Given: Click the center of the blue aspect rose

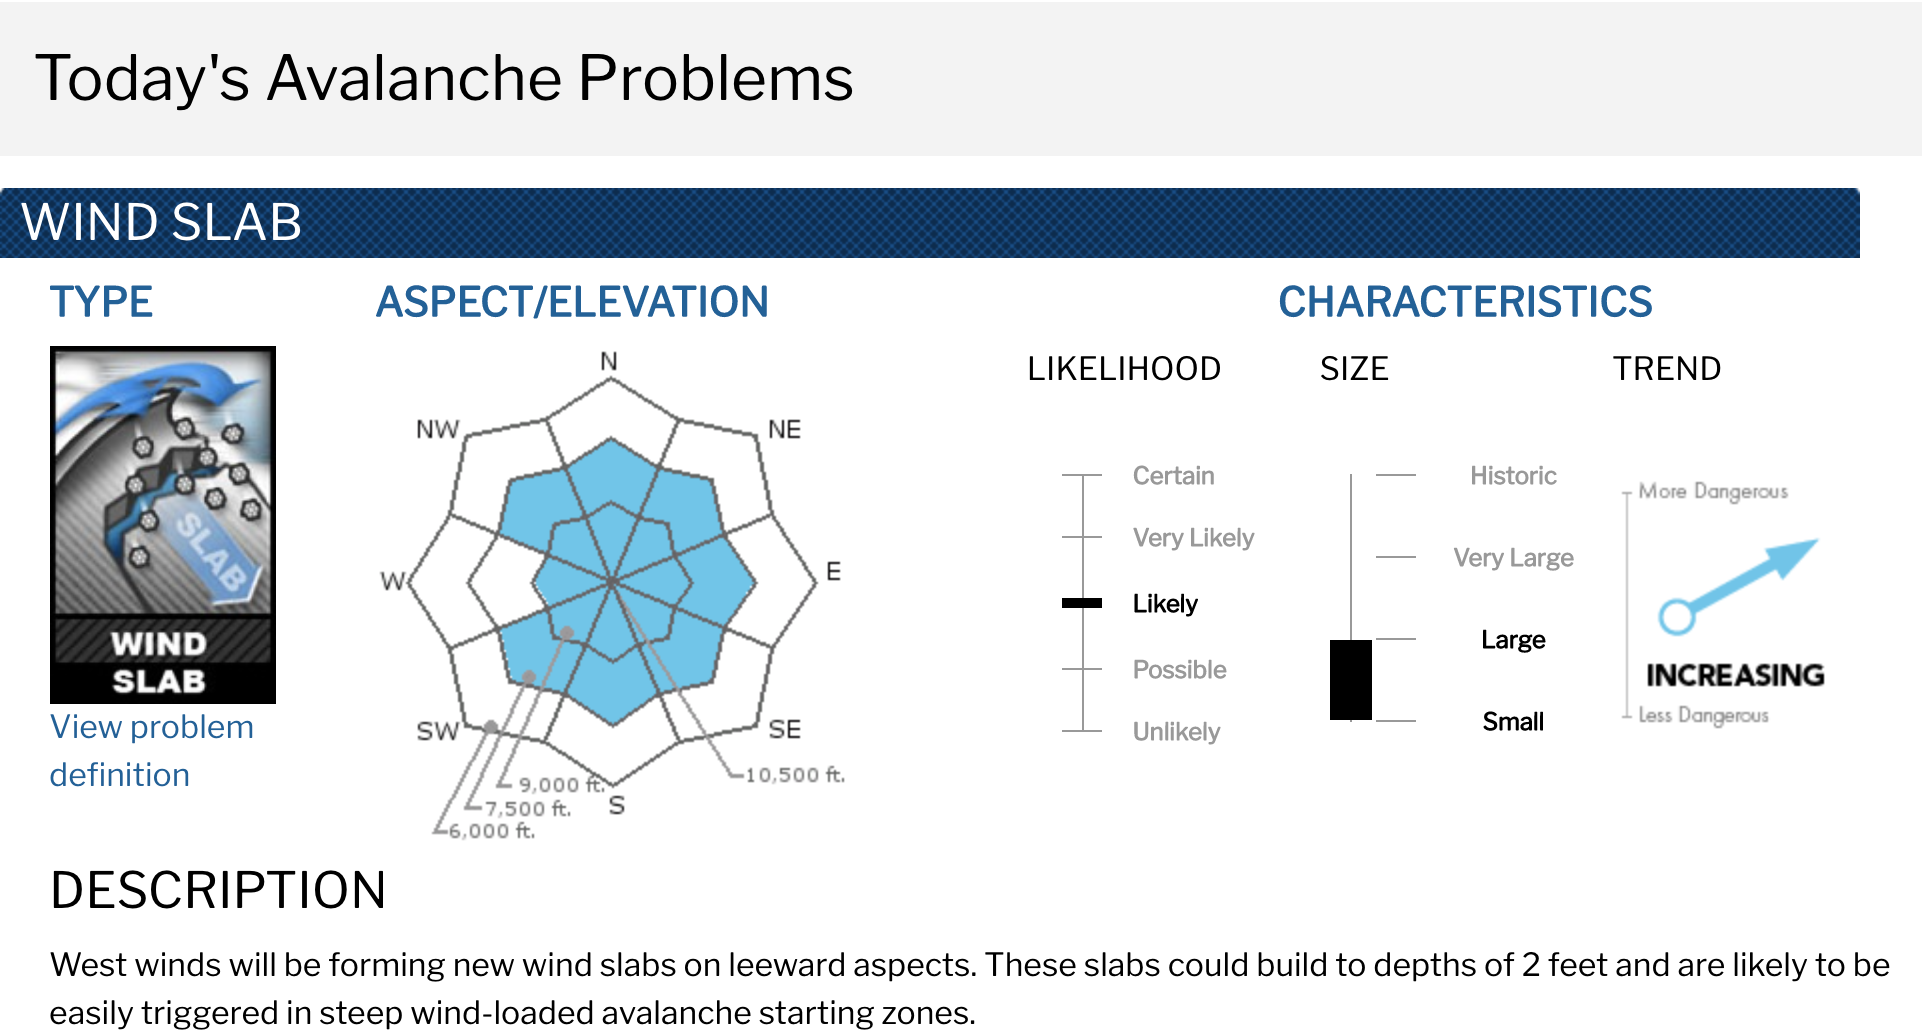Looking at the screenshot, I should (x=611, y=580).
